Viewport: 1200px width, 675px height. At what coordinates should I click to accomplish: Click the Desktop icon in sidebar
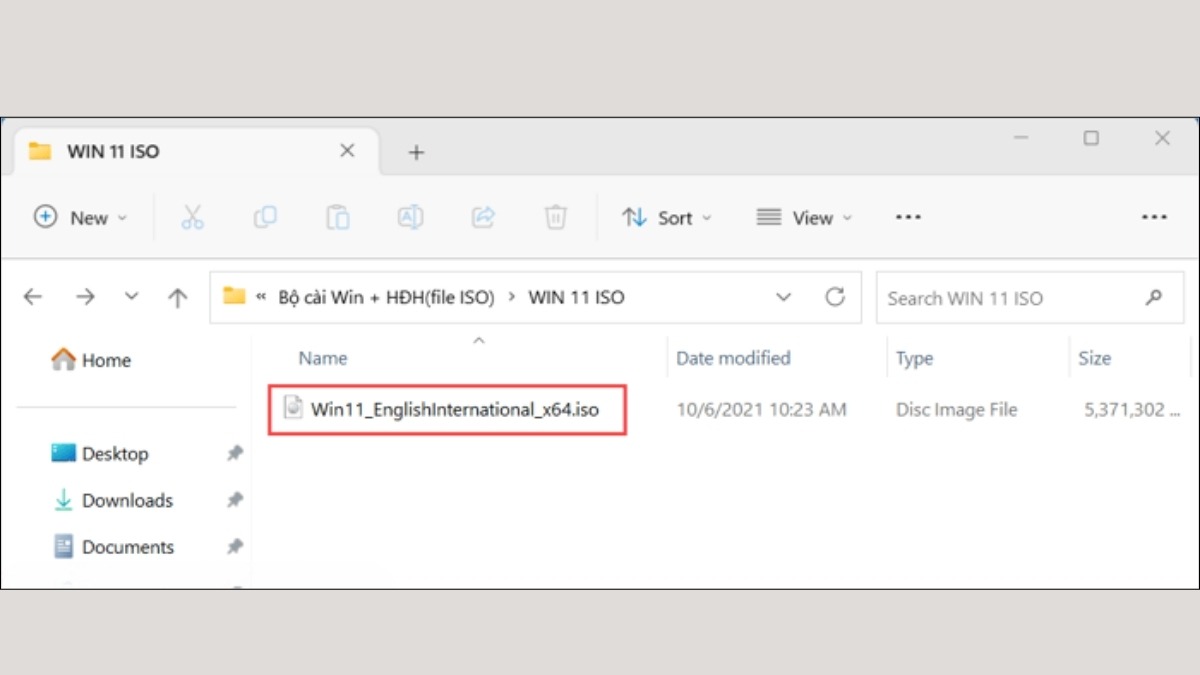point(63,453)
